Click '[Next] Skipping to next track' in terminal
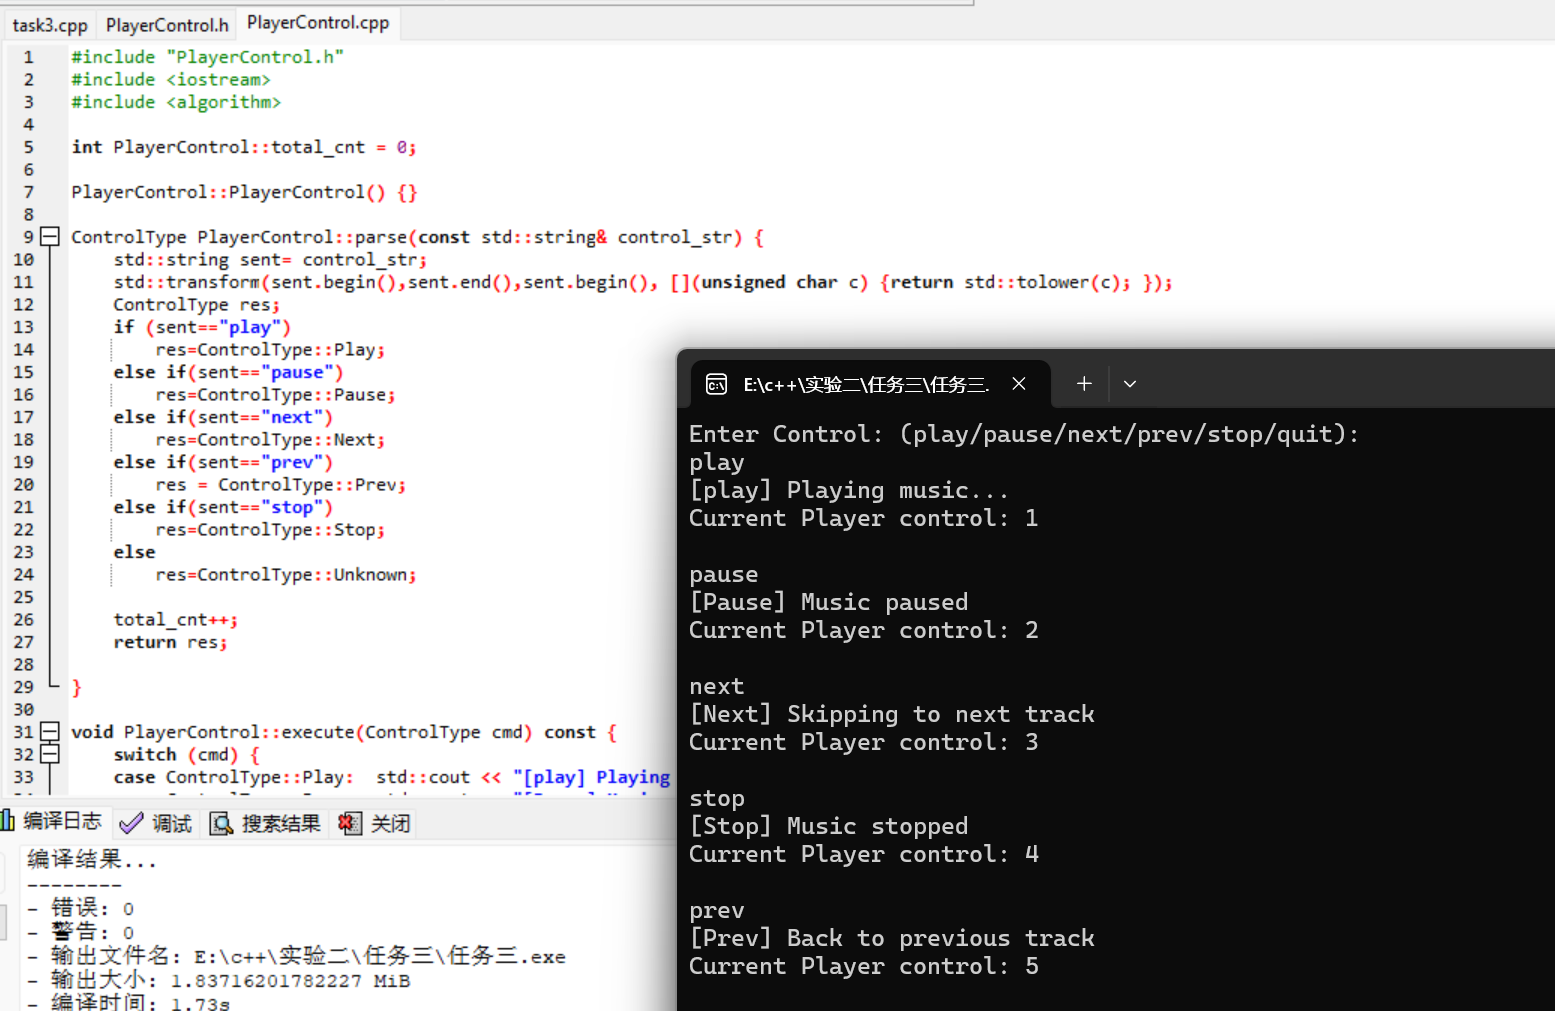Viewport: 1555px width, 1011px height. pos(892,714)
